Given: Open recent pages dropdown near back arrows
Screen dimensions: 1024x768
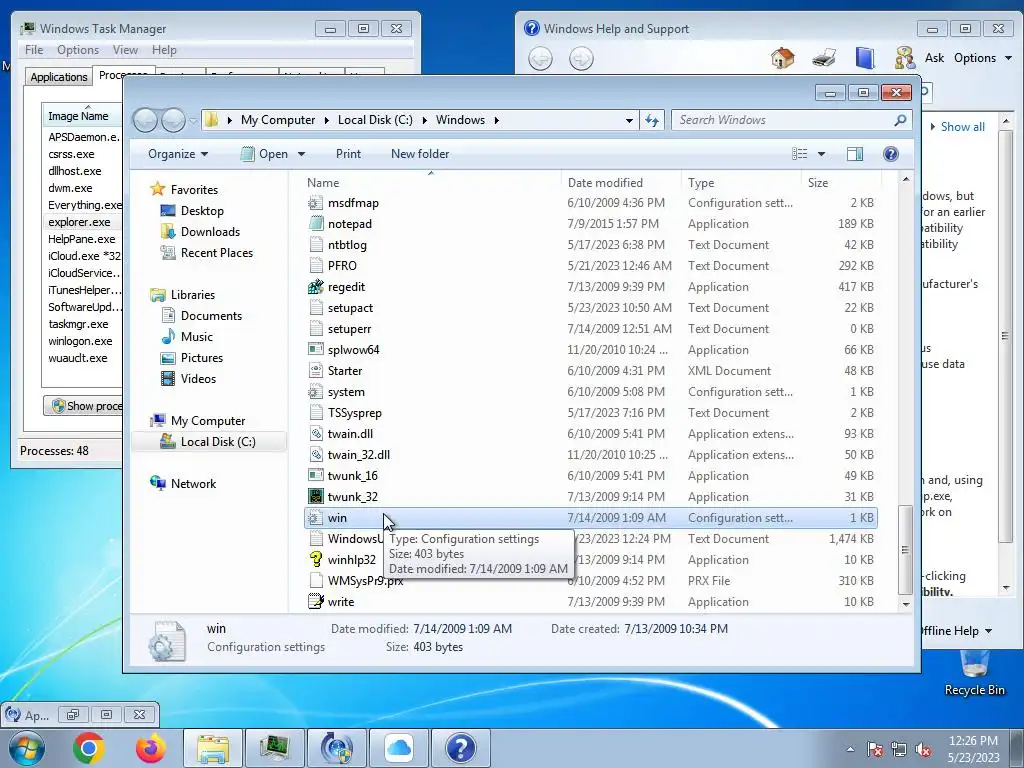Looking at the screenshot, I should pyautogui.click(x=193, y=120).
